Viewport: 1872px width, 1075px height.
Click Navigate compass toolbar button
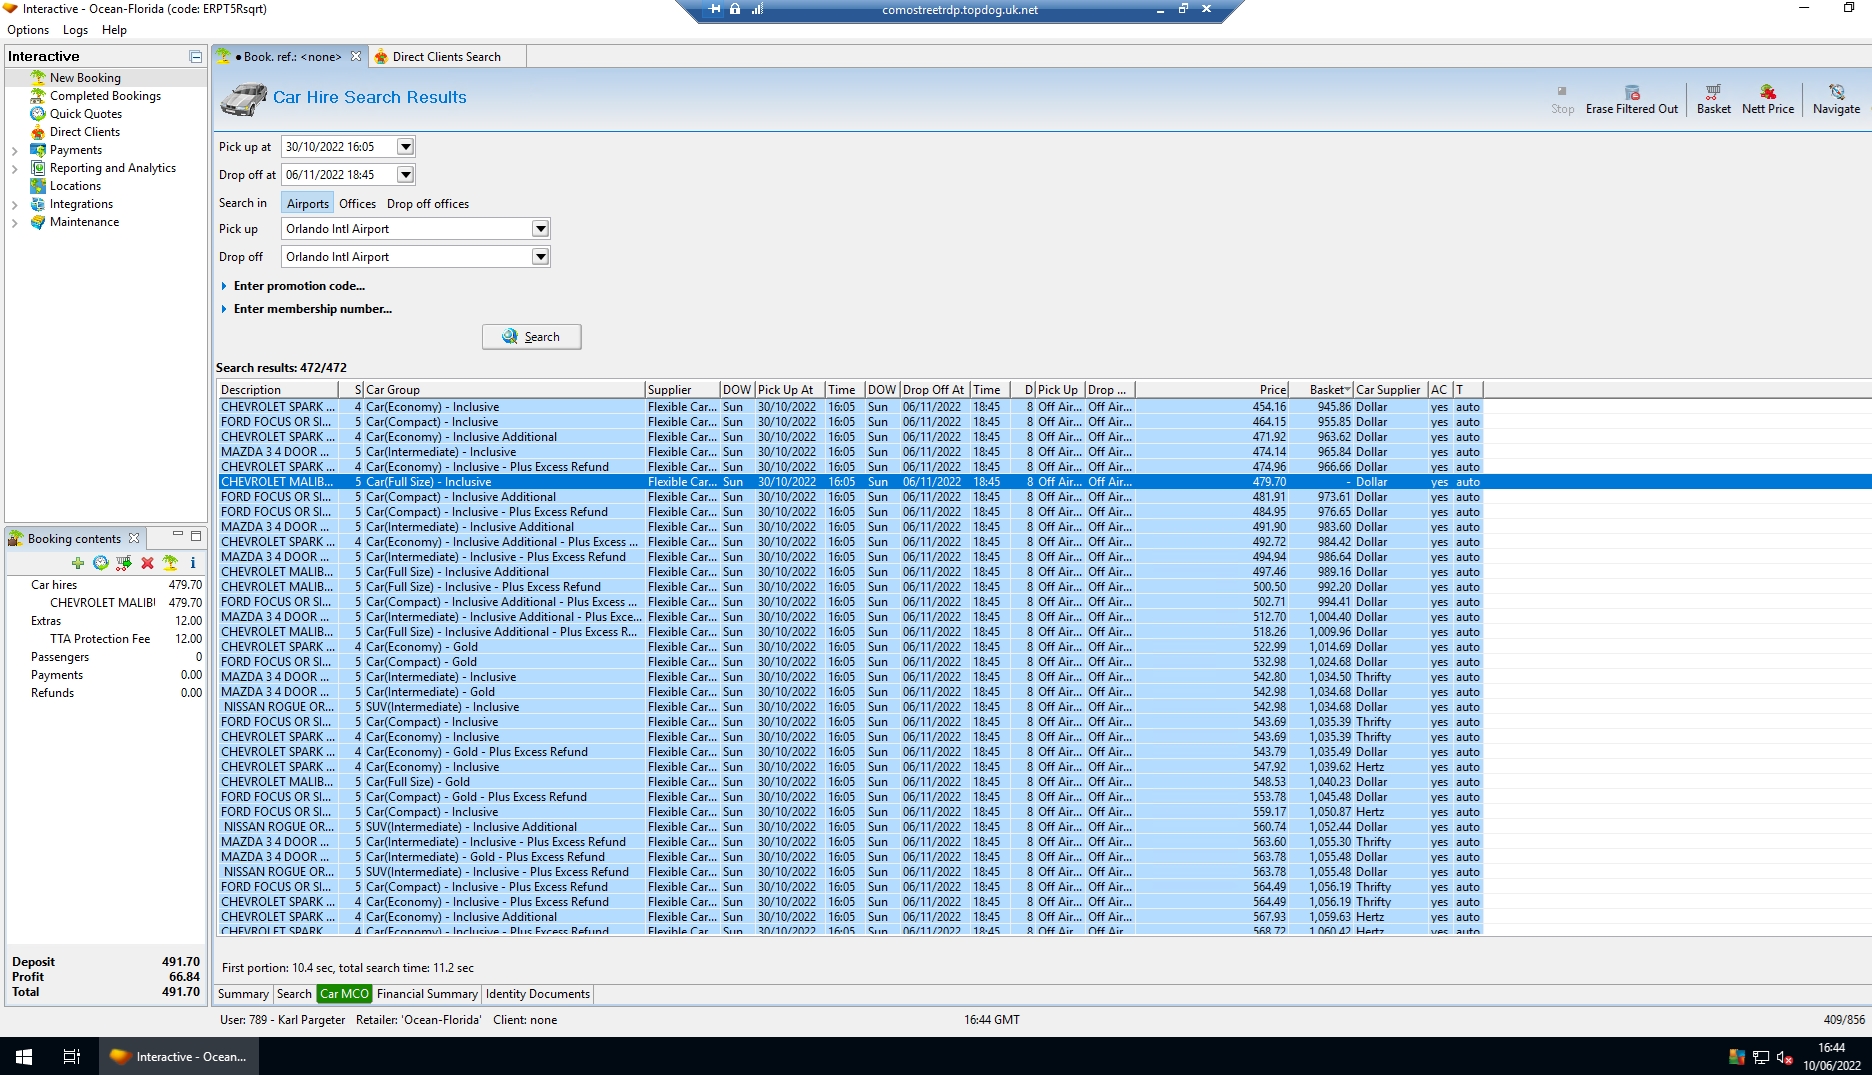pyautogui.click(x=1837, y=99)
